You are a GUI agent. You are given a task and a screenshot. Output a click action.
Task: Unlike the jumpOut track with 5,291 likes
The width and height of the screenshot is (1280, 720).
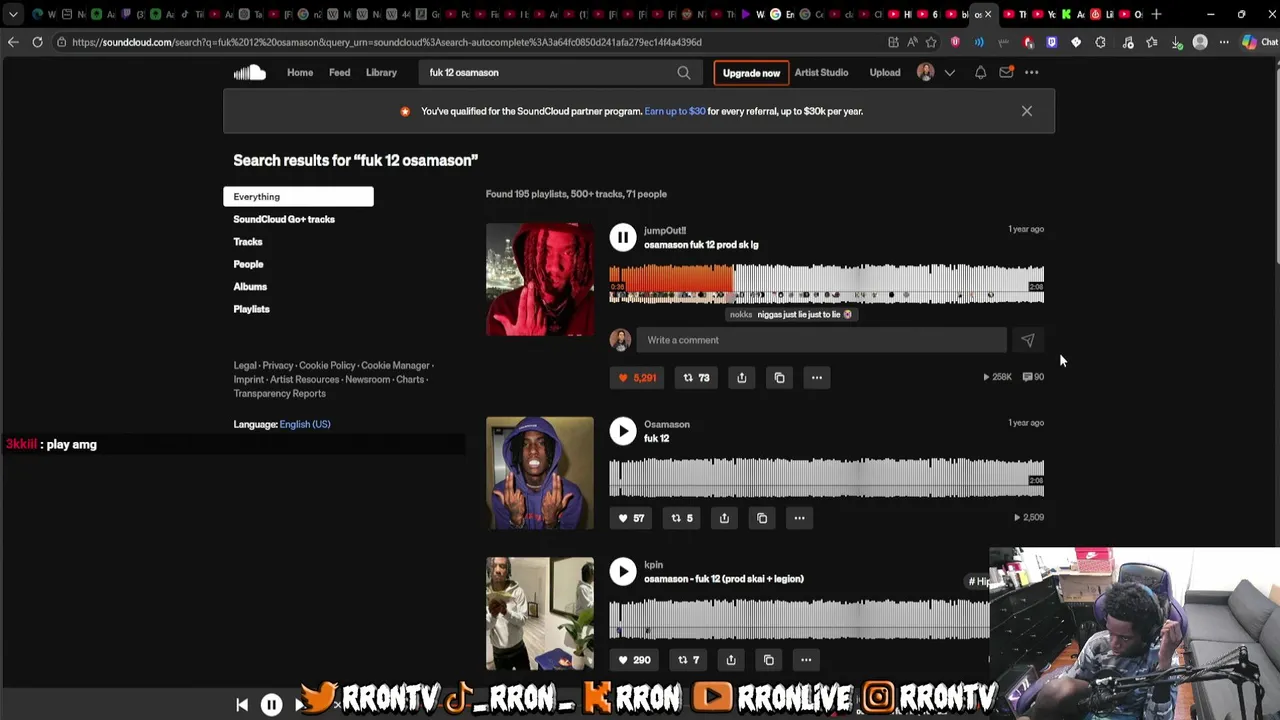637,377
